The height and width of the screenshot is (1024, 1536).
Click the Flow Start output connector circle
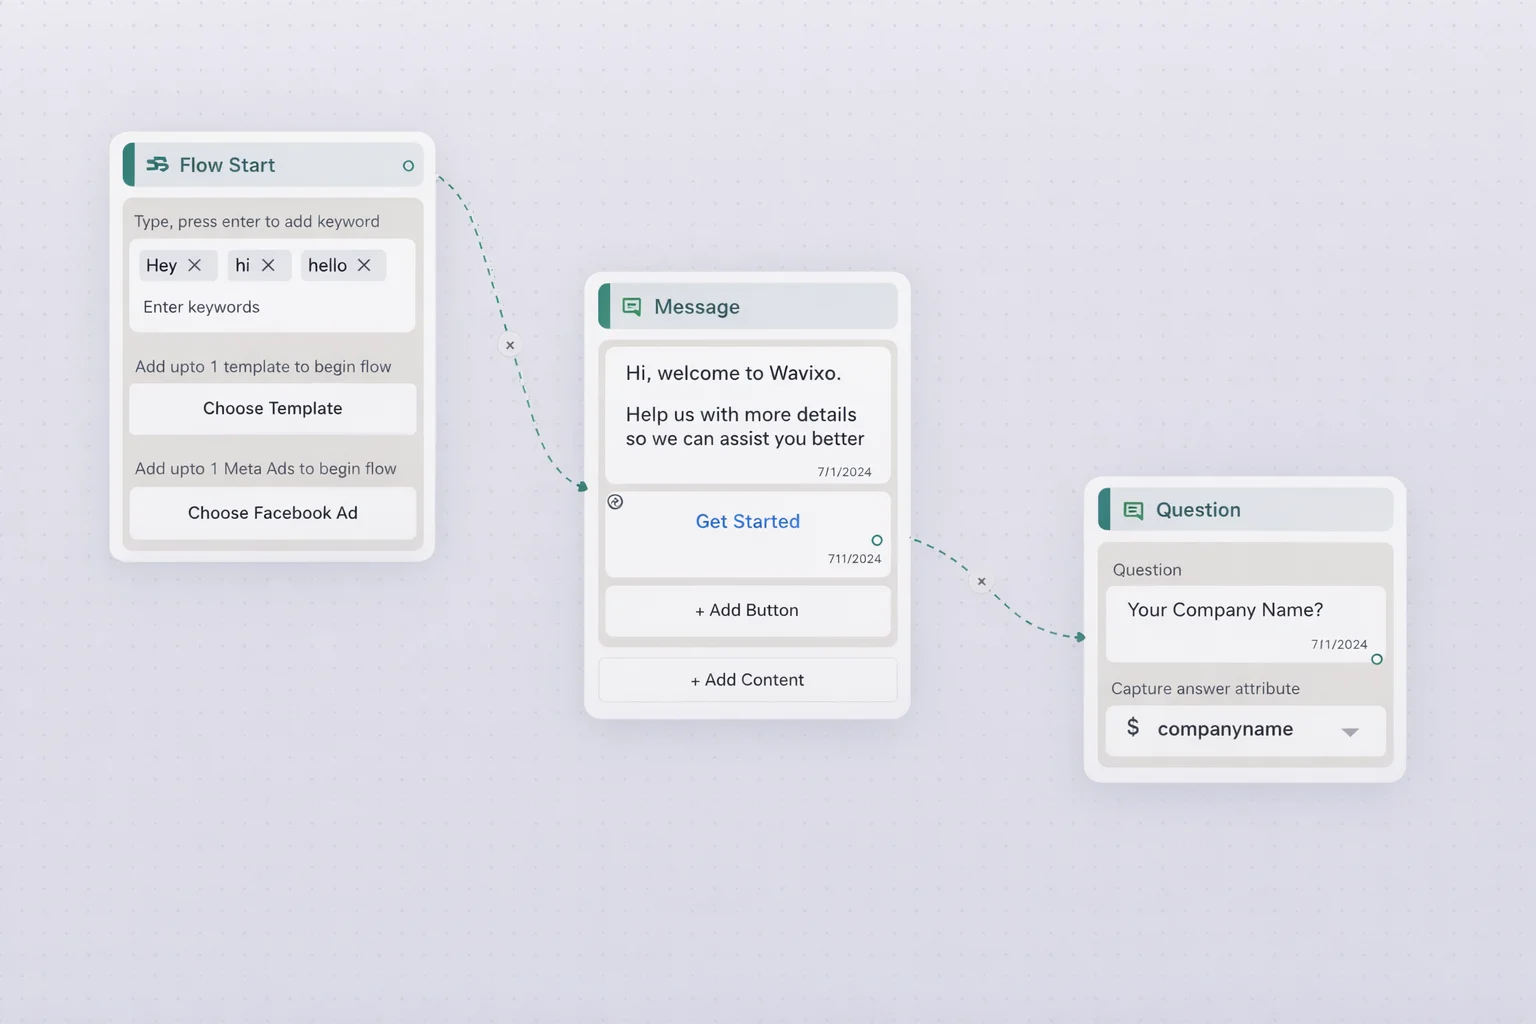click(x=408, y=166)
